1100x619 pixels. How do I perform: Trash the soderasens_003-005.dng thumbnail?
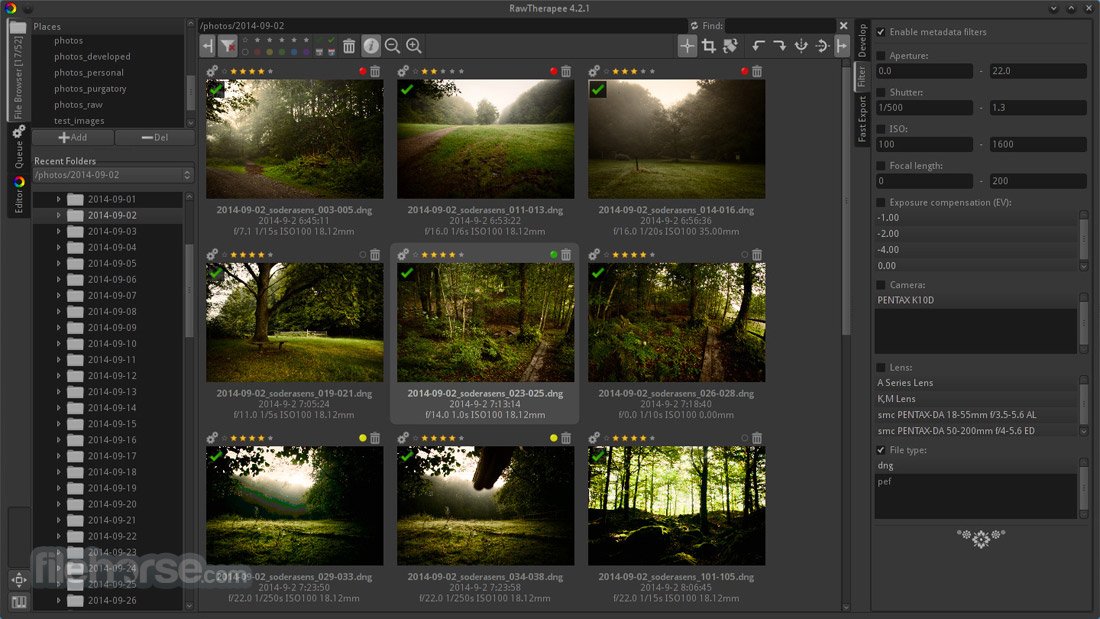tap(375, 72)
